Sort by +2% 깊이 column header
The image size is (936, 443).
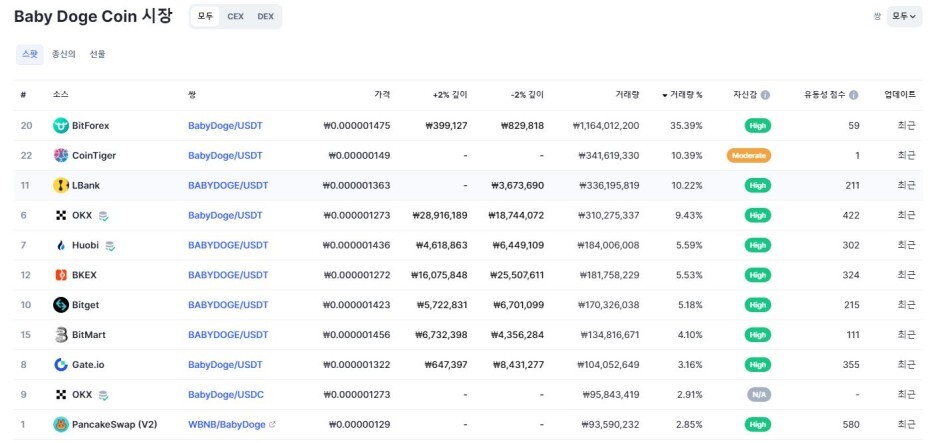[x=450, y=94]
